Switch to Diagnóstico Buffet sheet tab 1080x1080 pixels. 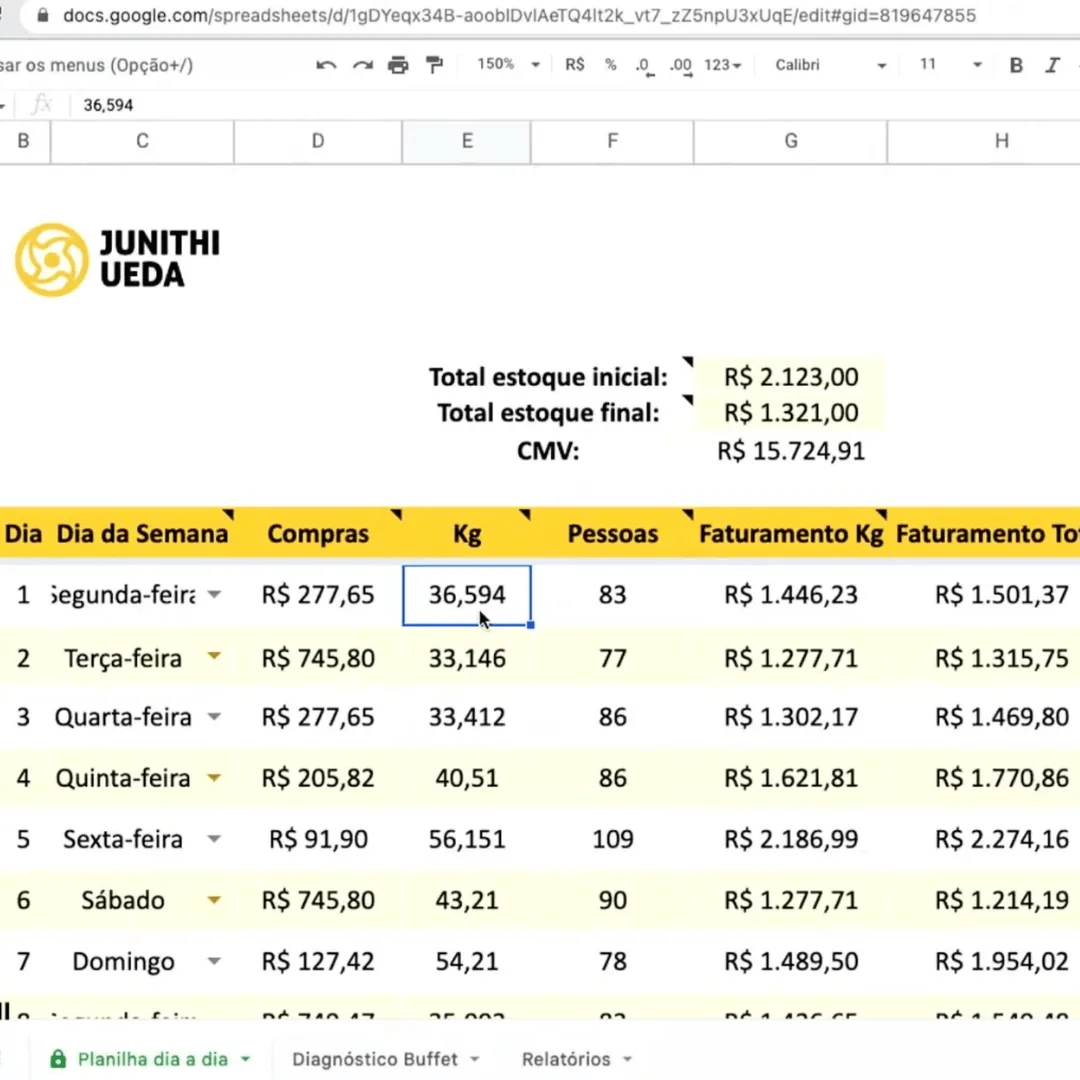pos(375,1059)
